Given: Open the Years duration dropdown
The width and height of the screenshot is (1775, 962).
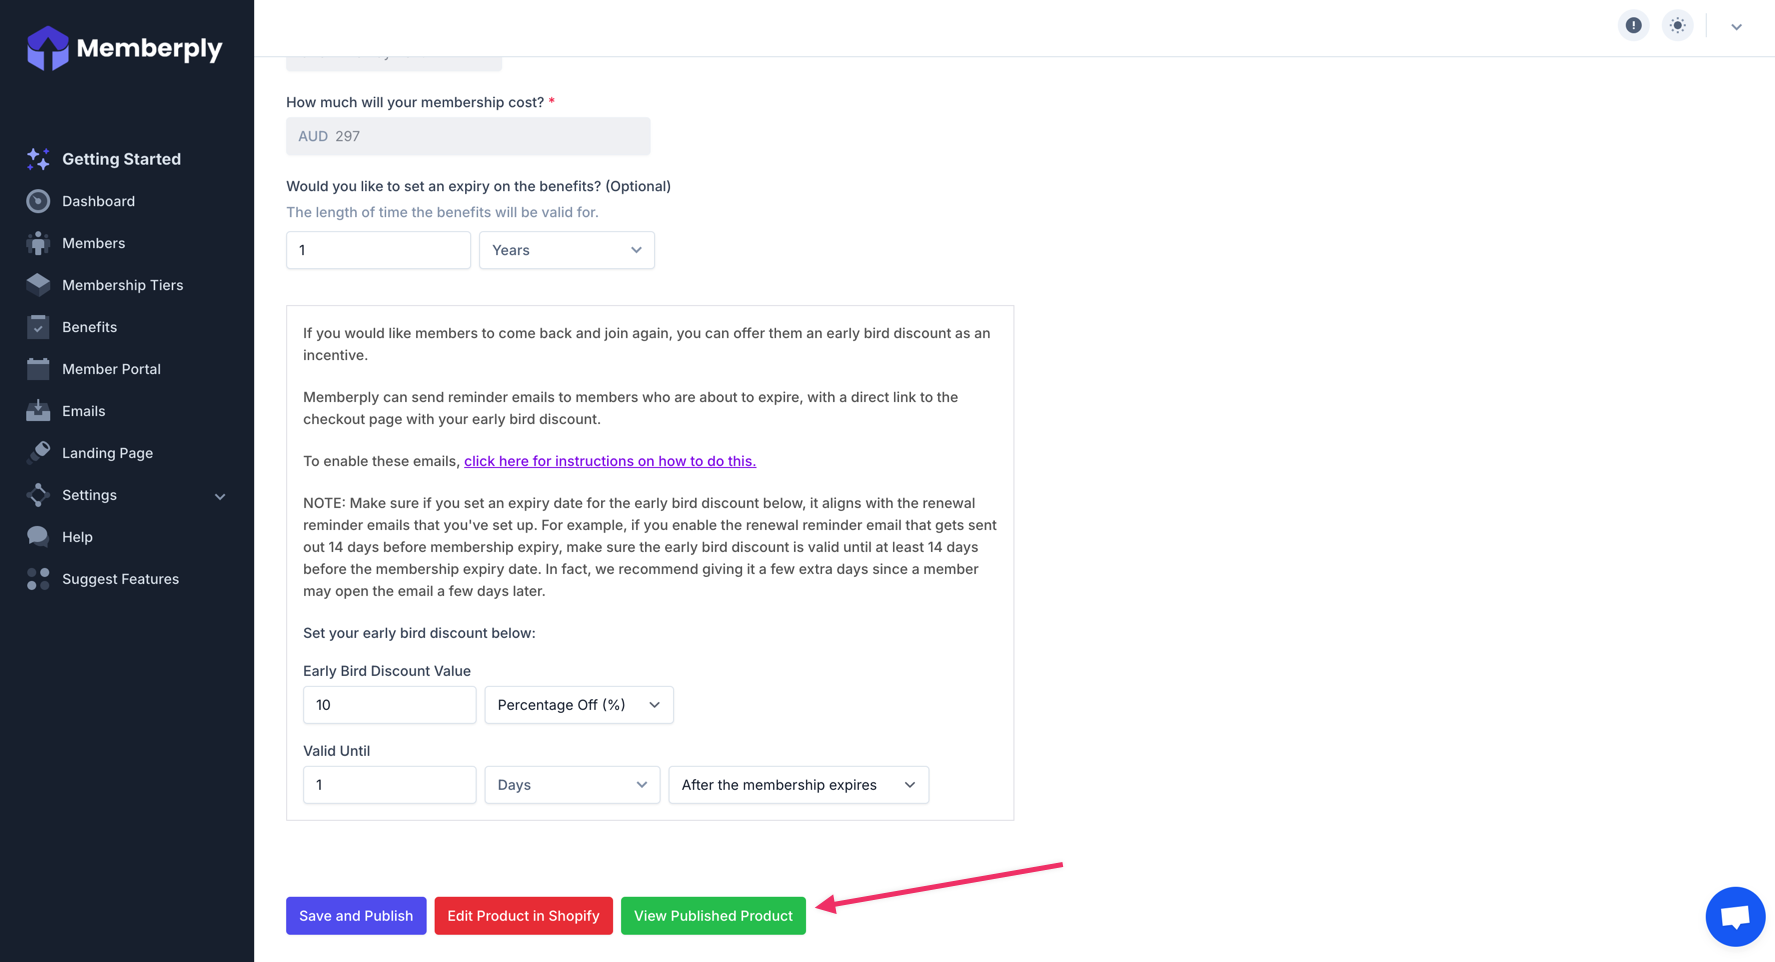Looking at the screenshot, I should click(x=566, y=250).
